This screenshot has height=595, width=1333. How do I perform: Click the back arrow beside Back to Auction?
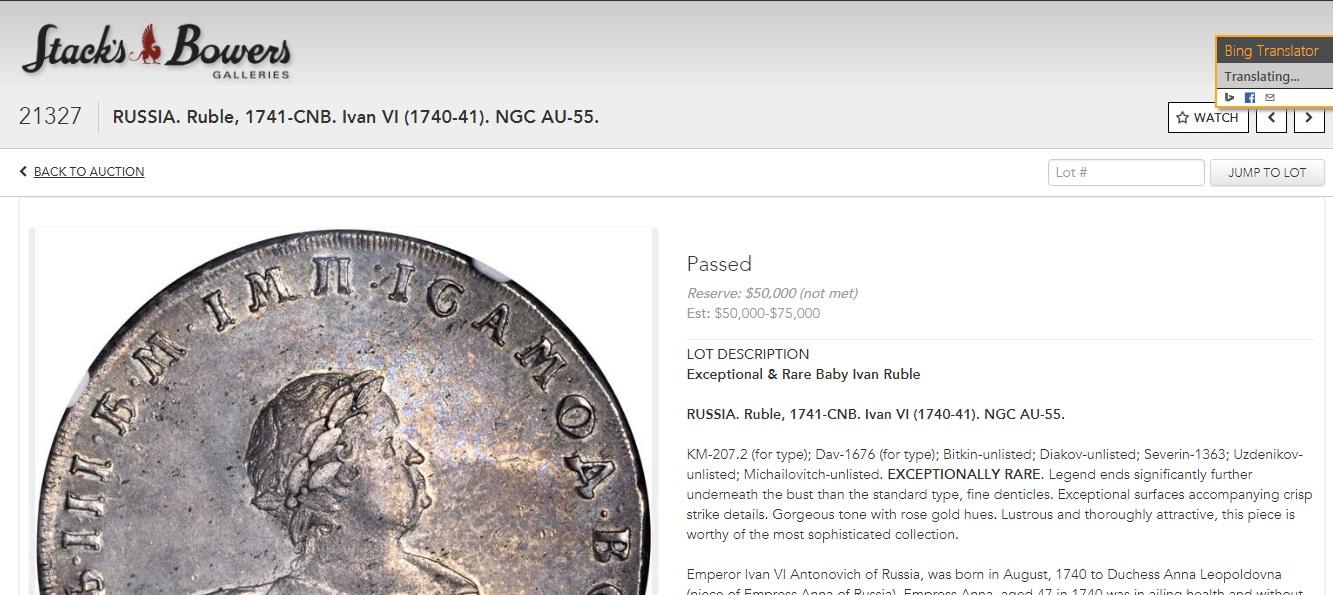point(23,172)
